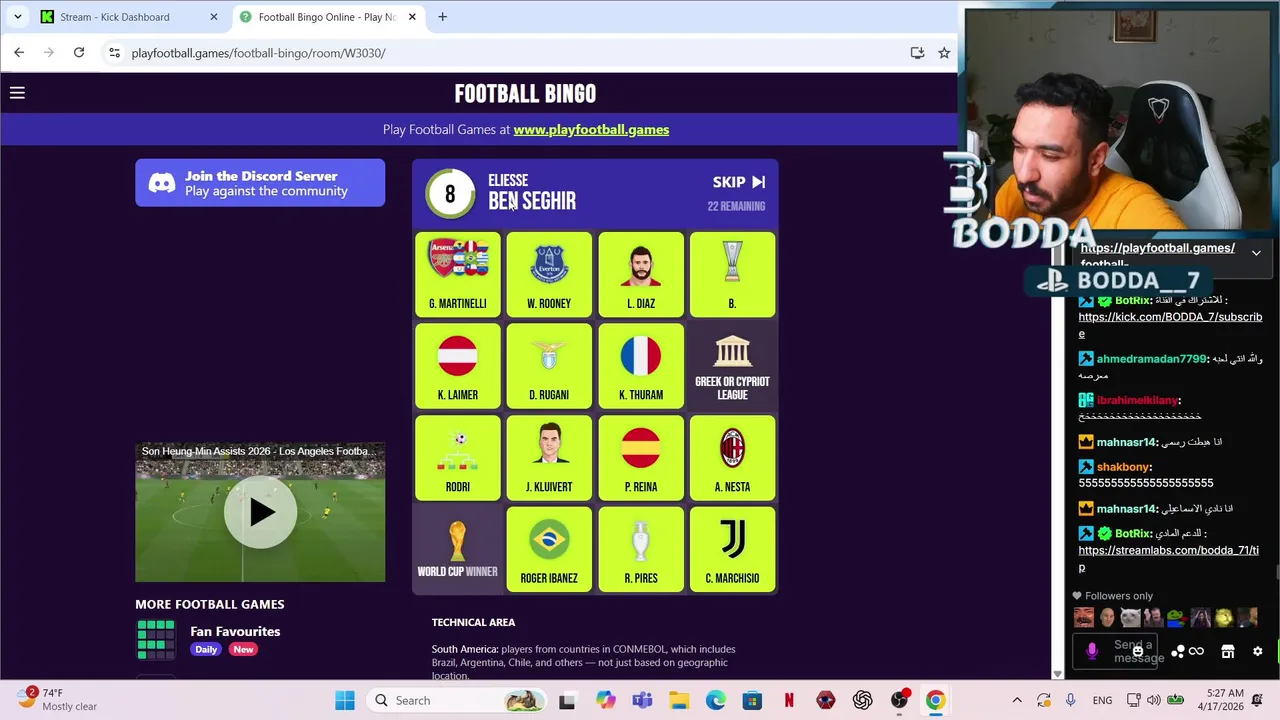The width and height of the screenshot is (1280, 720).
Task: Select the P. Reina Spain flag card
Action: (x=641, y=458)
